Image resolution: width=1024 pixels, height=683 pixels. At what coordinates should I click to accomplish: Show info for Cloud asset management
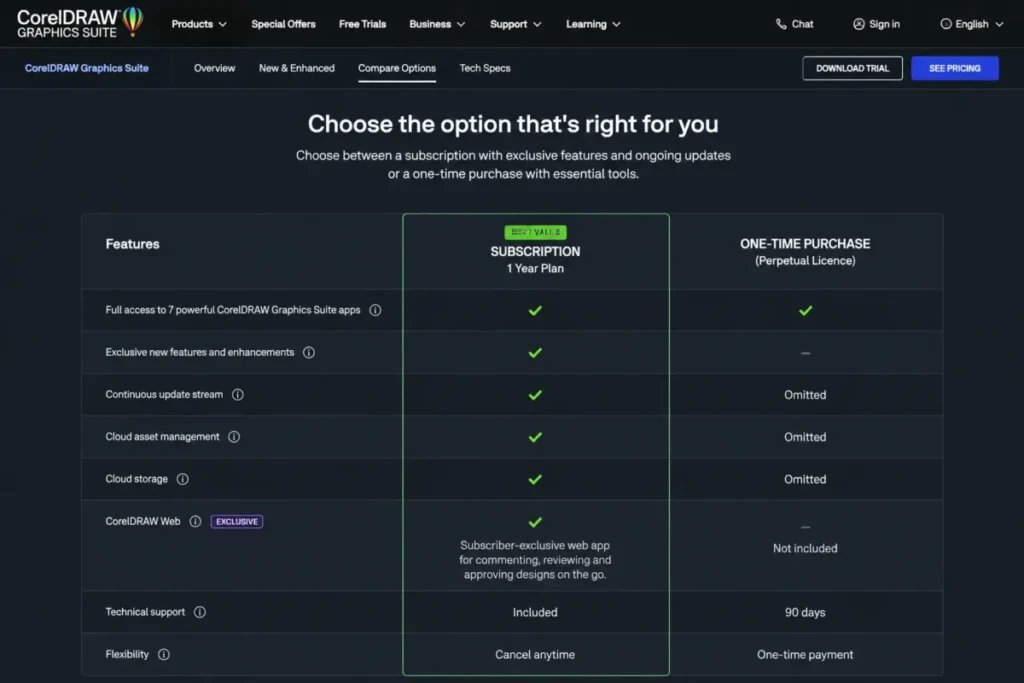click(234, 437)
